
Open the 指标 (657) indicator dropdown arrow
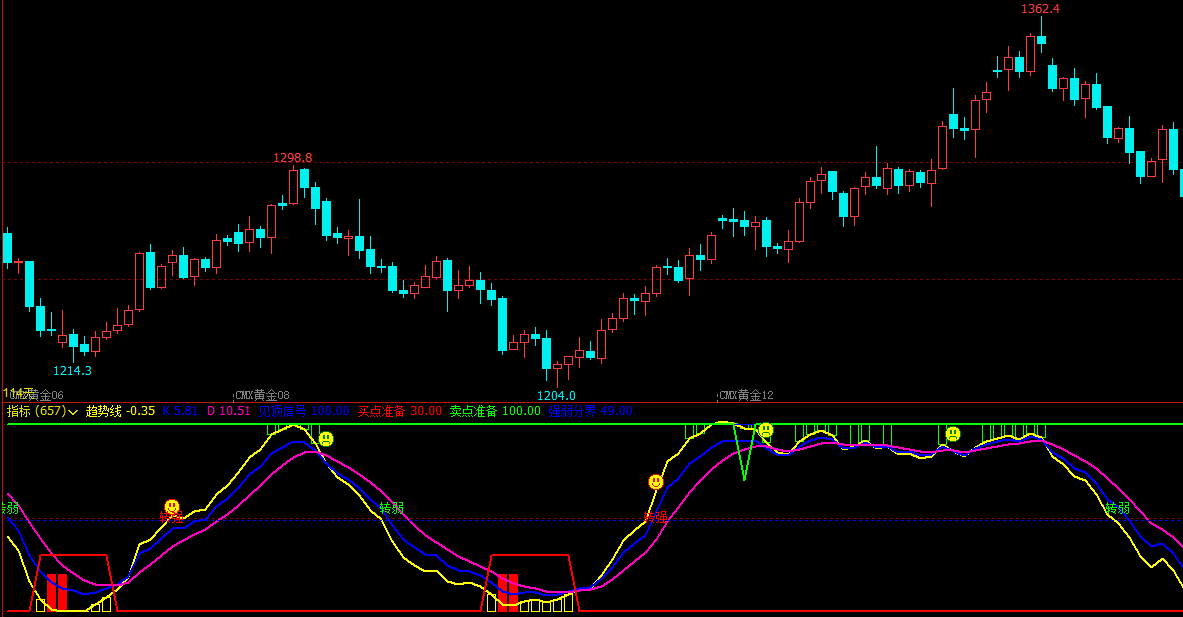click(73, 412)
